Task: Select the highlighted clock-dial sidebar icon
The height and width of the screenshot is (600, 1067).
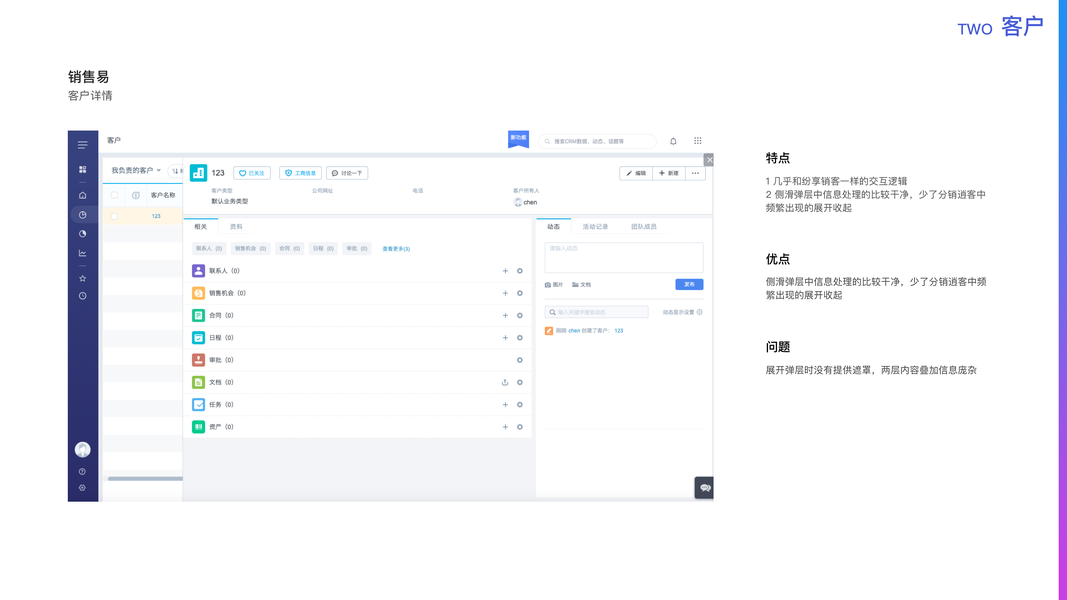Action: tap(82, 215)
